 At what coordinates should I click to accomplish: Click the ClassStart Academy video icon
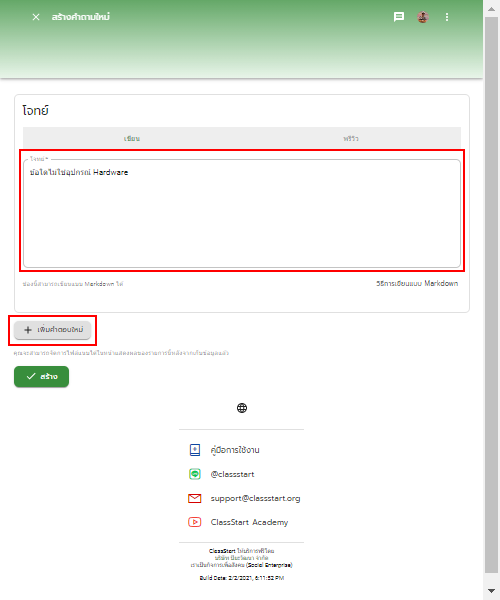195,522
